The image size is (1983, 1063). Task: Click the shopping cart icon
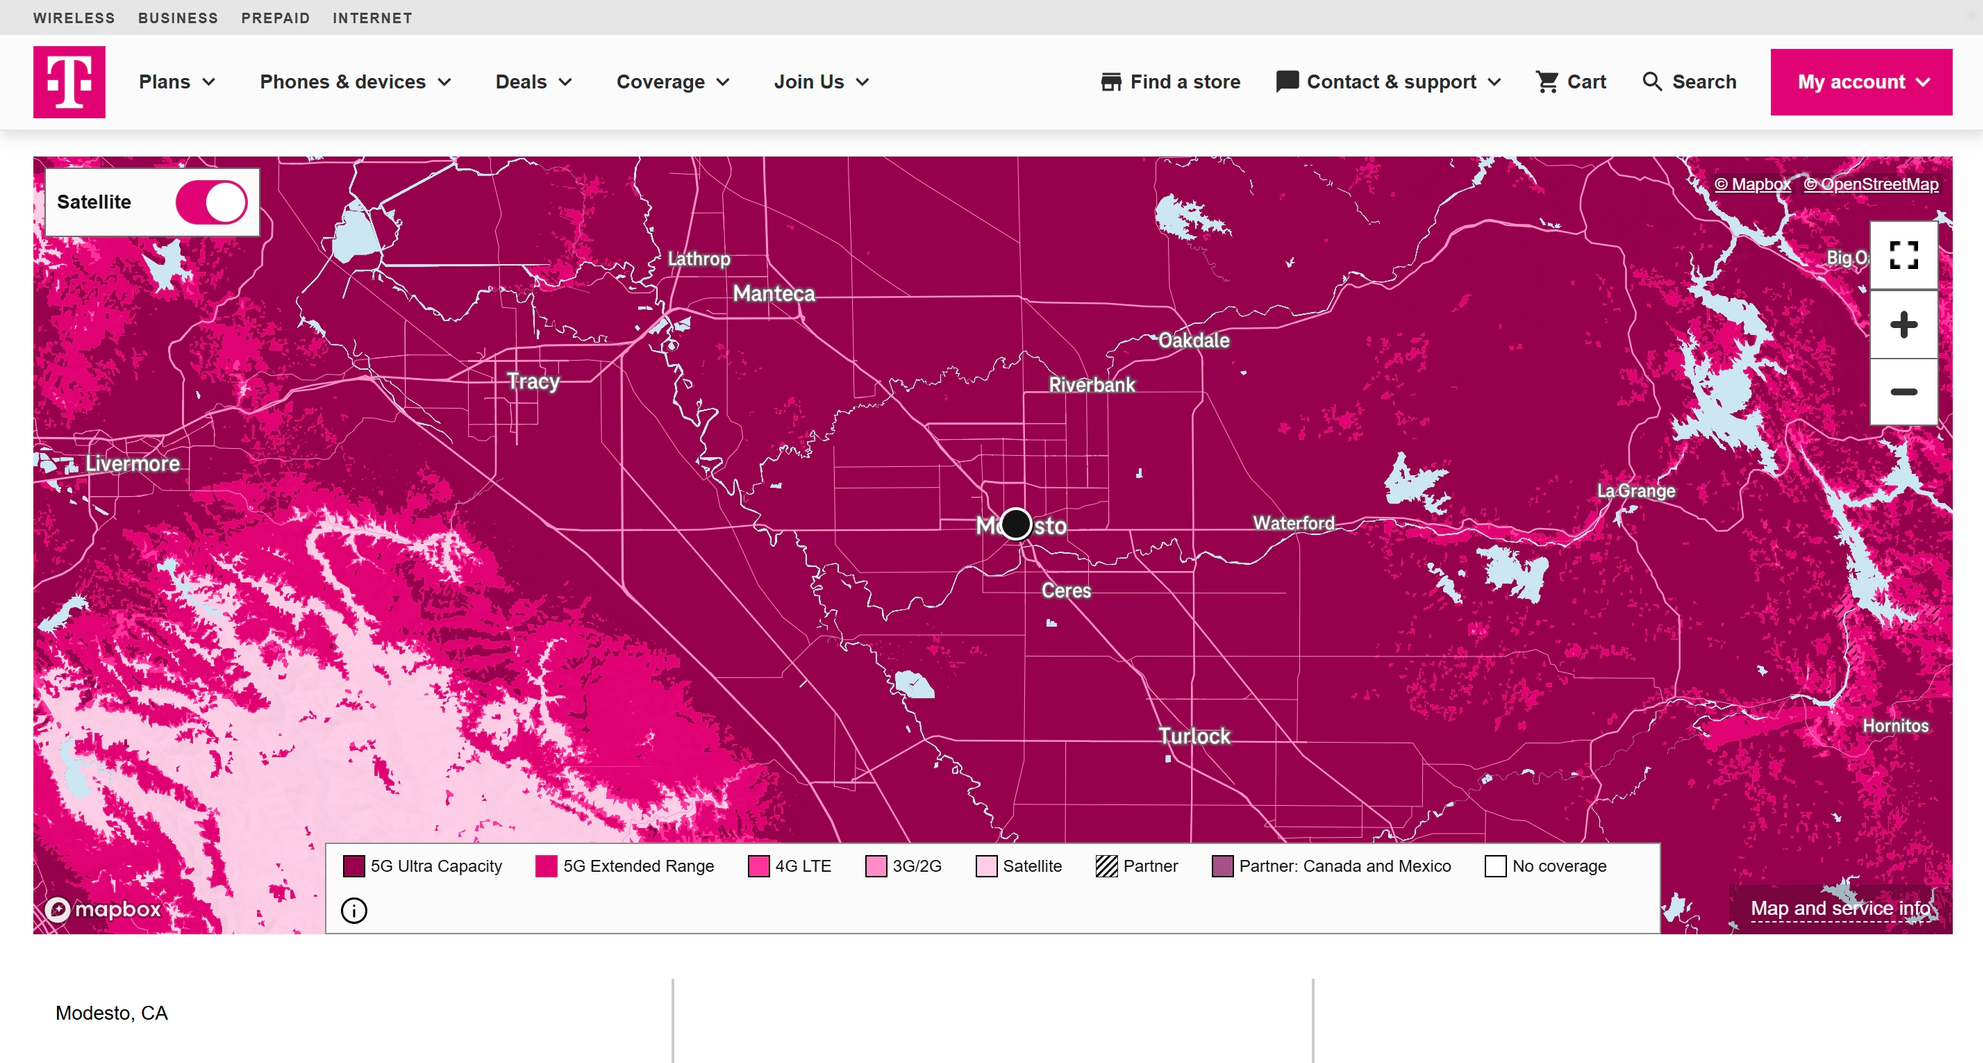(1547, 82)
